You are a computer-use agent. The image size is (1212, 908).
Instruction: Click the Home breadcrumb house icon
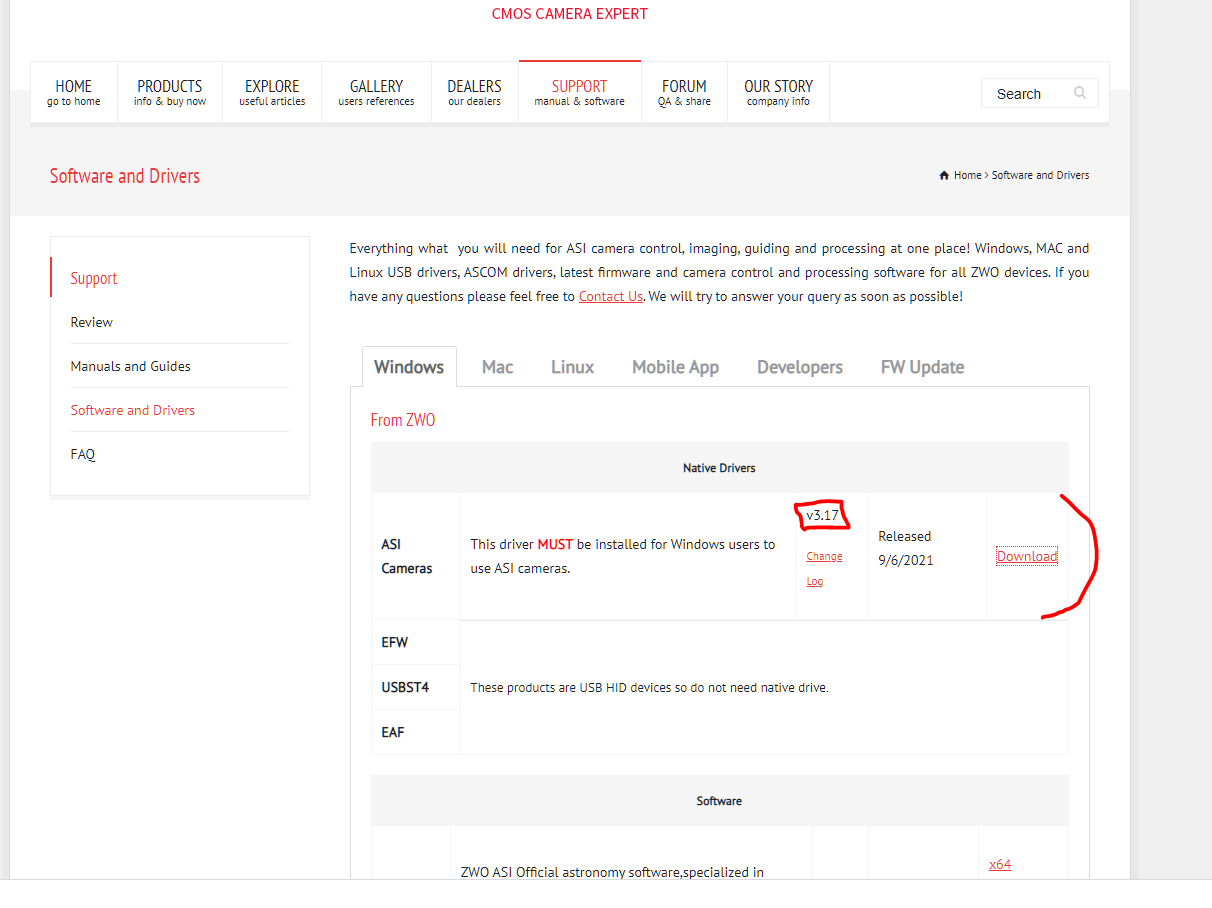click(x=944, y=176)
